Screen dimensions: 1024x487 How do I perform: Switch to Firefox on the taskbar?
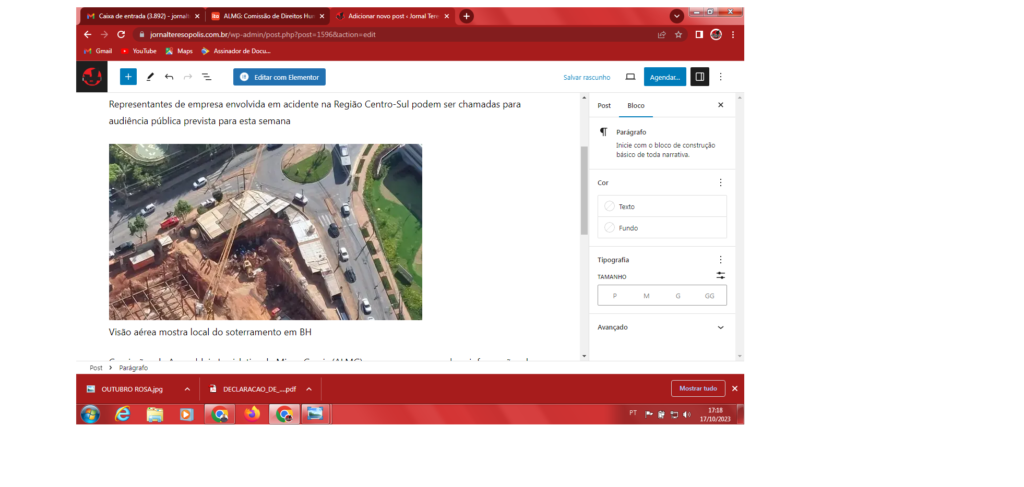coord(252,414)
